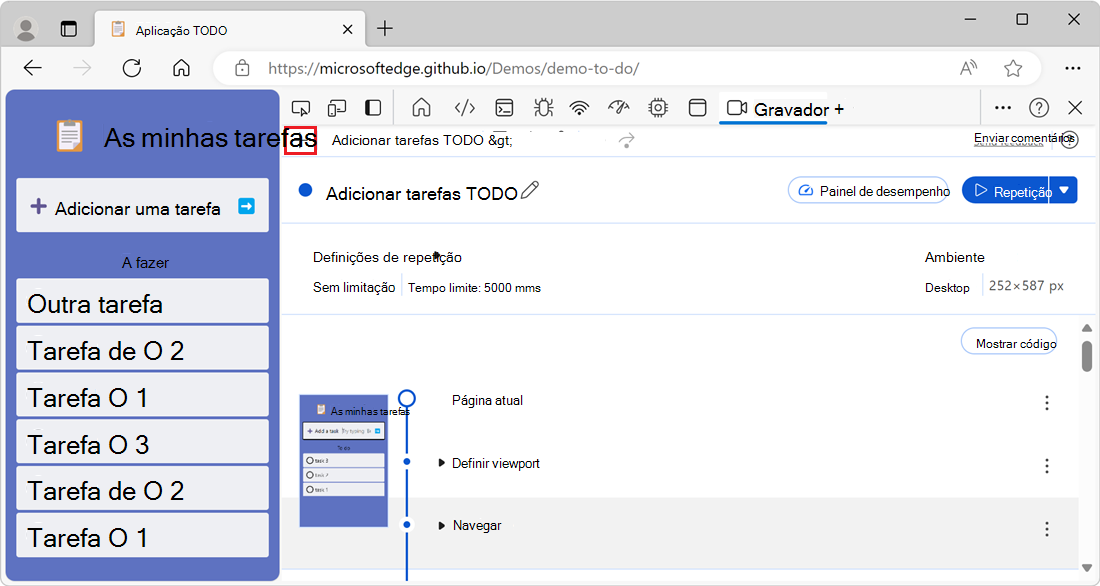Open DevTools help question icon
Viewport: 1100px width, 586px height.
1039,107
